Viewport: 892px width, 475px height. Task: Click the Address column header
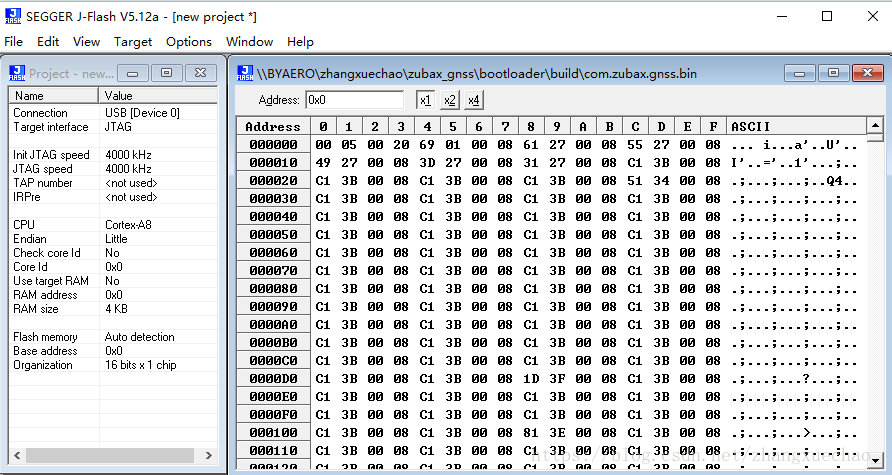click(273, 126)
